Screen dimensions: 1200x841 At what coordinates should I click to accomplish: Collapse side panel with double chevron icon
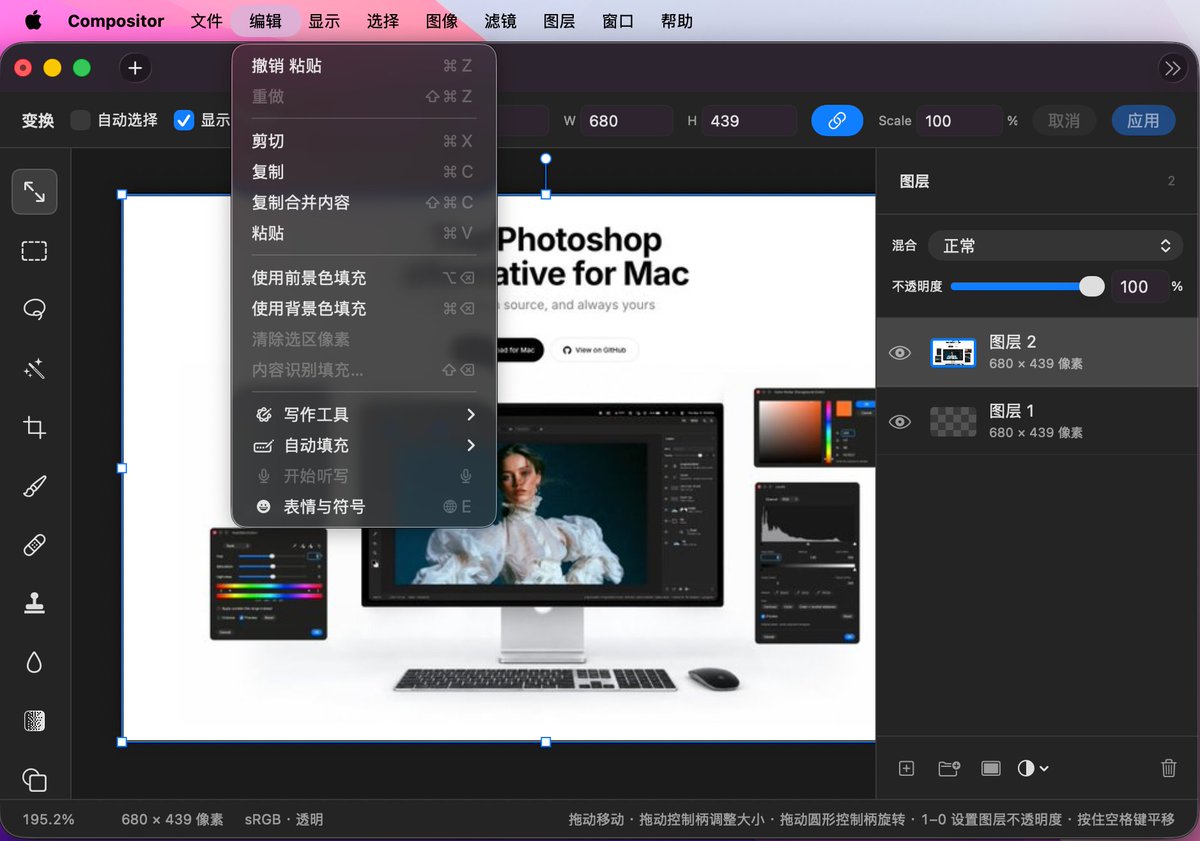[1171, 68]
